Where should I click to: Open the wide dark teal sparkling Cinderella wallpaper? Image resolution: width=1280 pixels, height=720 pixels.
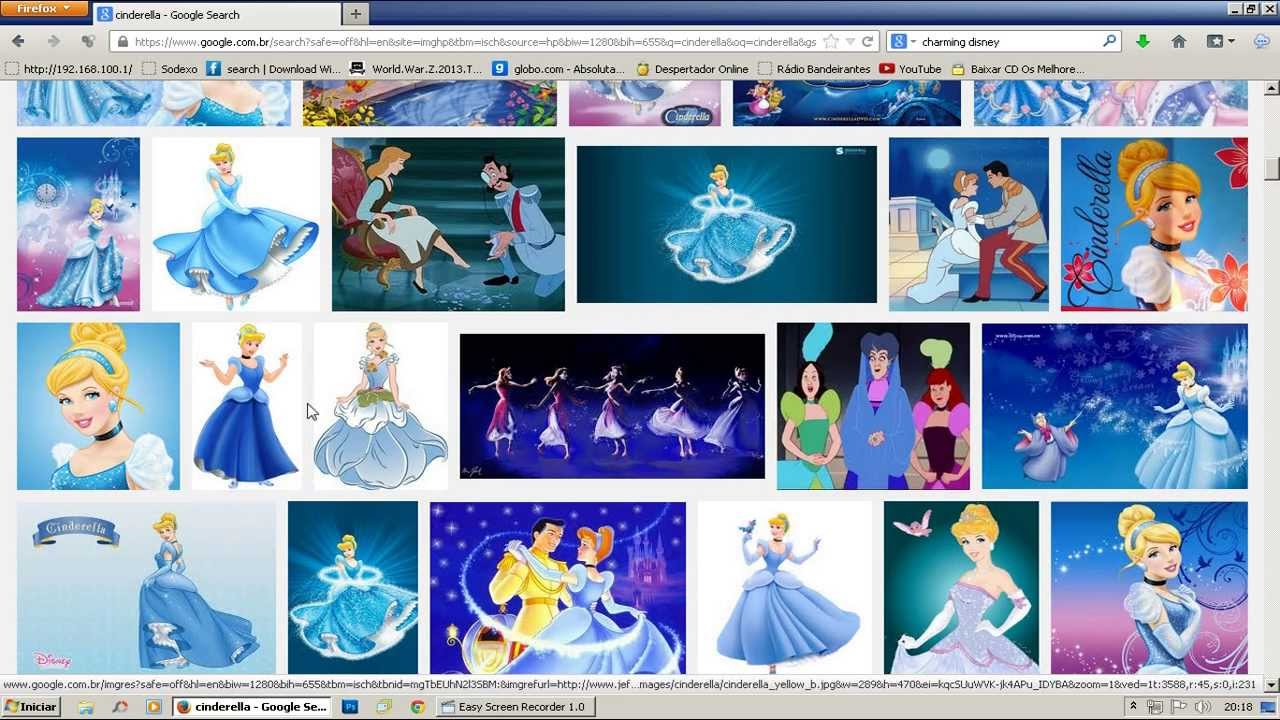(727, 224)
